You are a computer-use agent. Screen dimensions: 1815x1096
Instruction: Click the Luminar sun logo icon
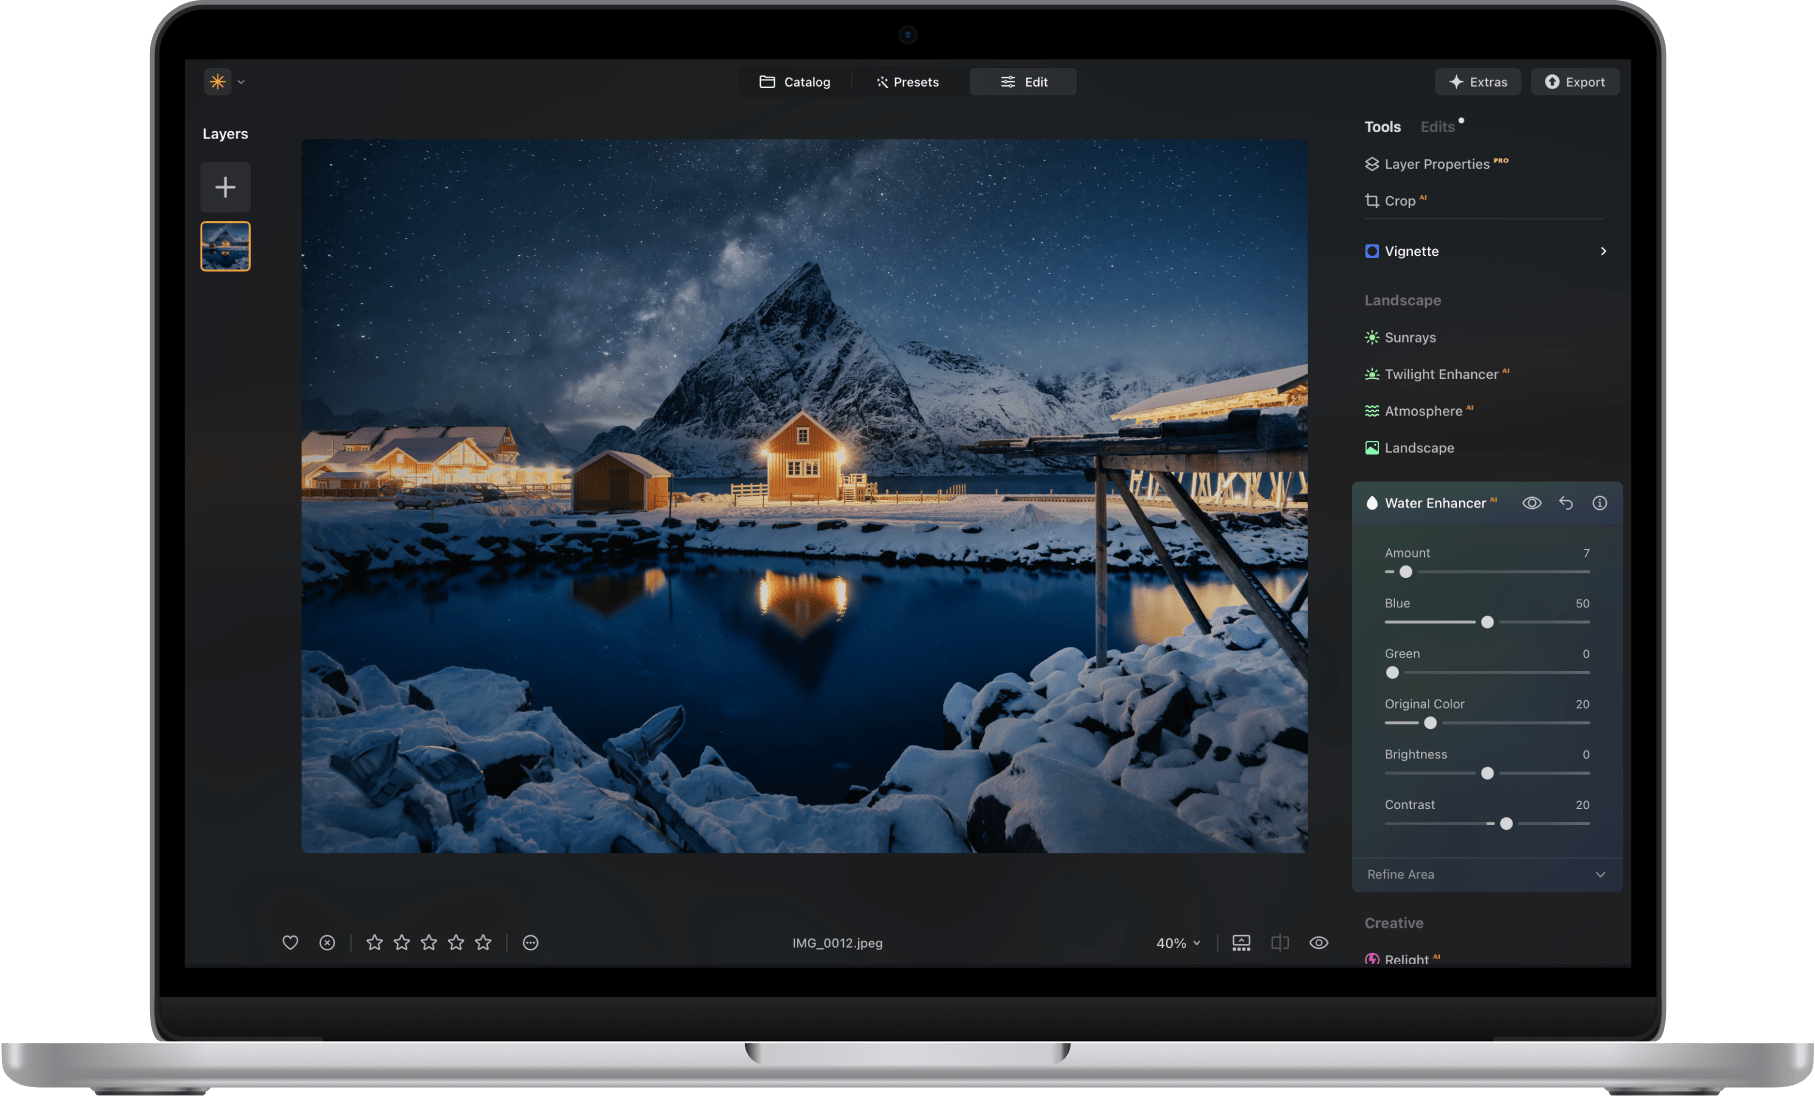tap(217, 82)
